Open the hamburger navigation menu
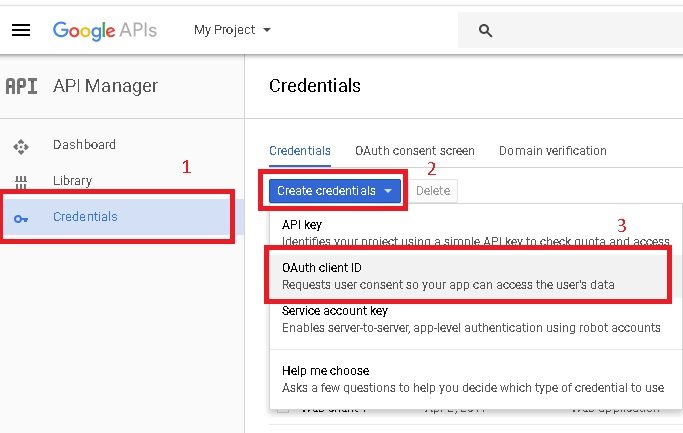This screenshot has width=683, height=433. point(21,30)
